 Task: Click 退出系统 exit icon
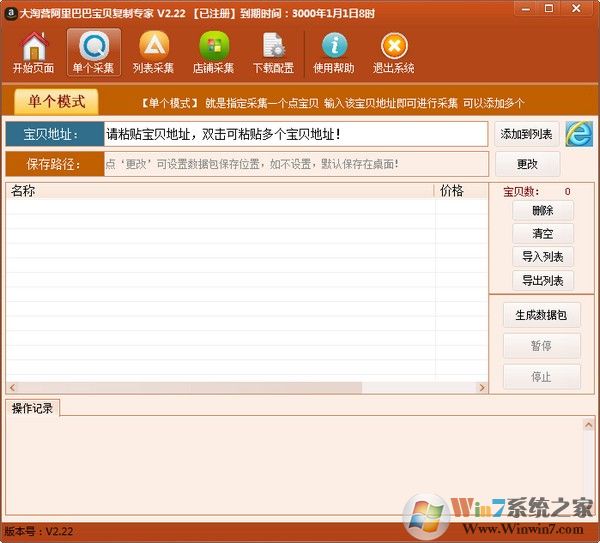pos(394,53)
